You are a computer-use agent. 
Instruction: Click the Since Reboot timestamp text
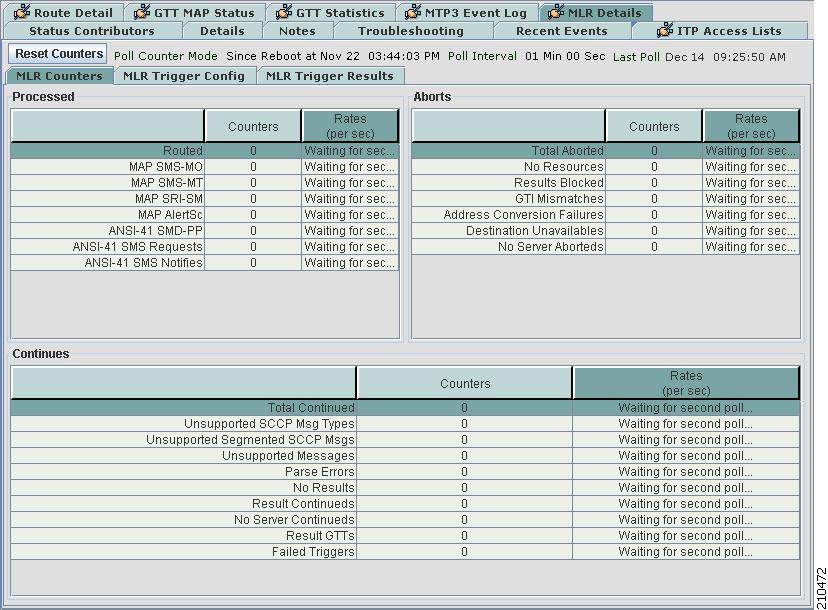point(333,56)
